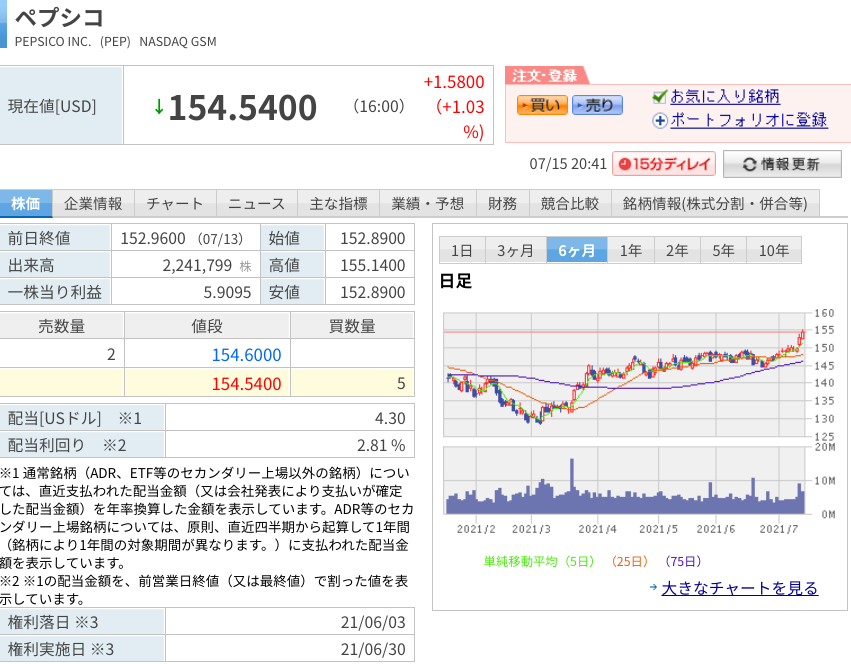
Task: Refresh data with 情報更新 button
Action: point(782,164)
